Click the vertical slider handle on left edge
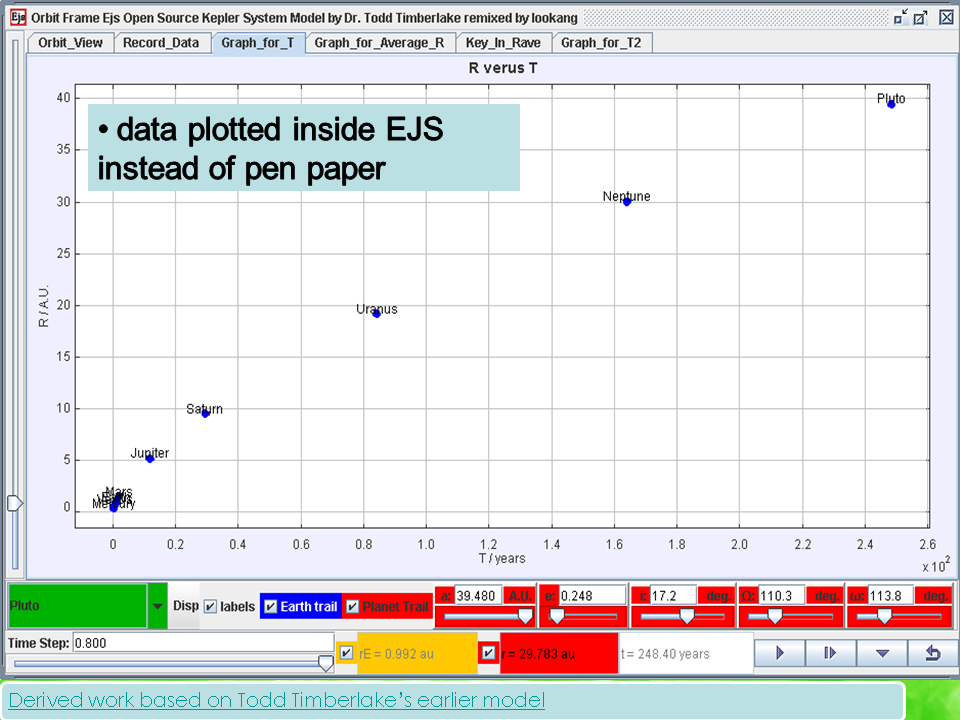The height and width of the screenshot is (720, 960). (x=15, y=503)
